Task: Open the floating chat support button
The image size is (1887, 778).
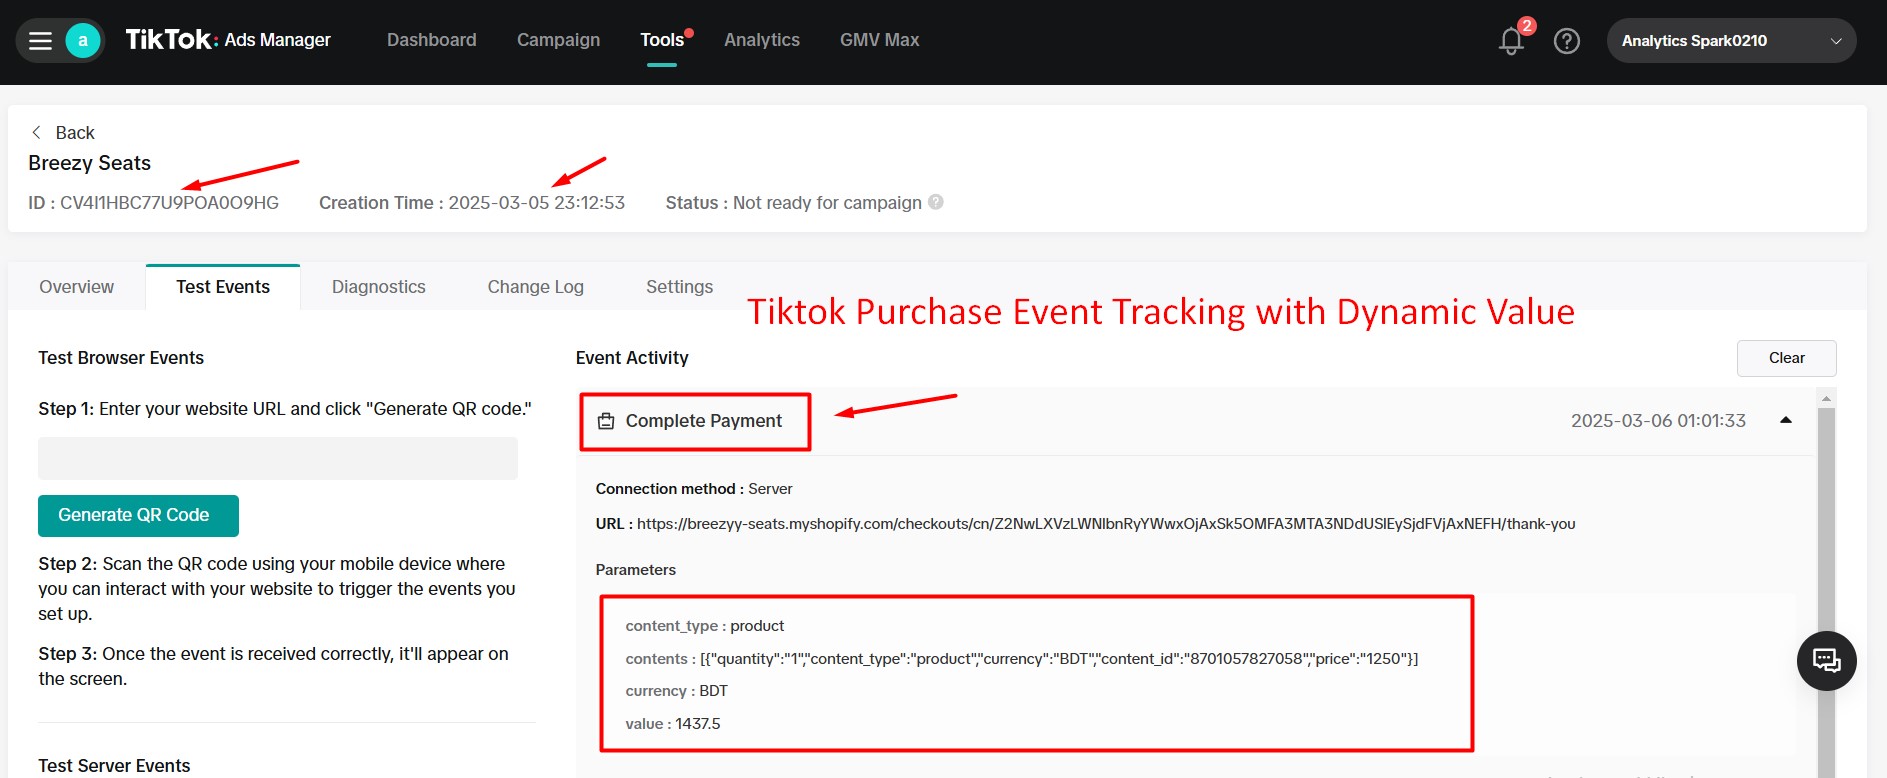Action: click(x=1827, y=661)
